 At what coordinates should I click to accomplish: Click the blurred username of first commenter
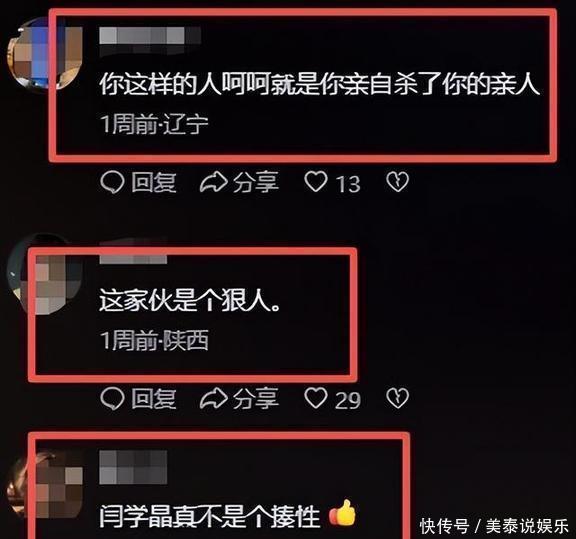coord(150,36)
